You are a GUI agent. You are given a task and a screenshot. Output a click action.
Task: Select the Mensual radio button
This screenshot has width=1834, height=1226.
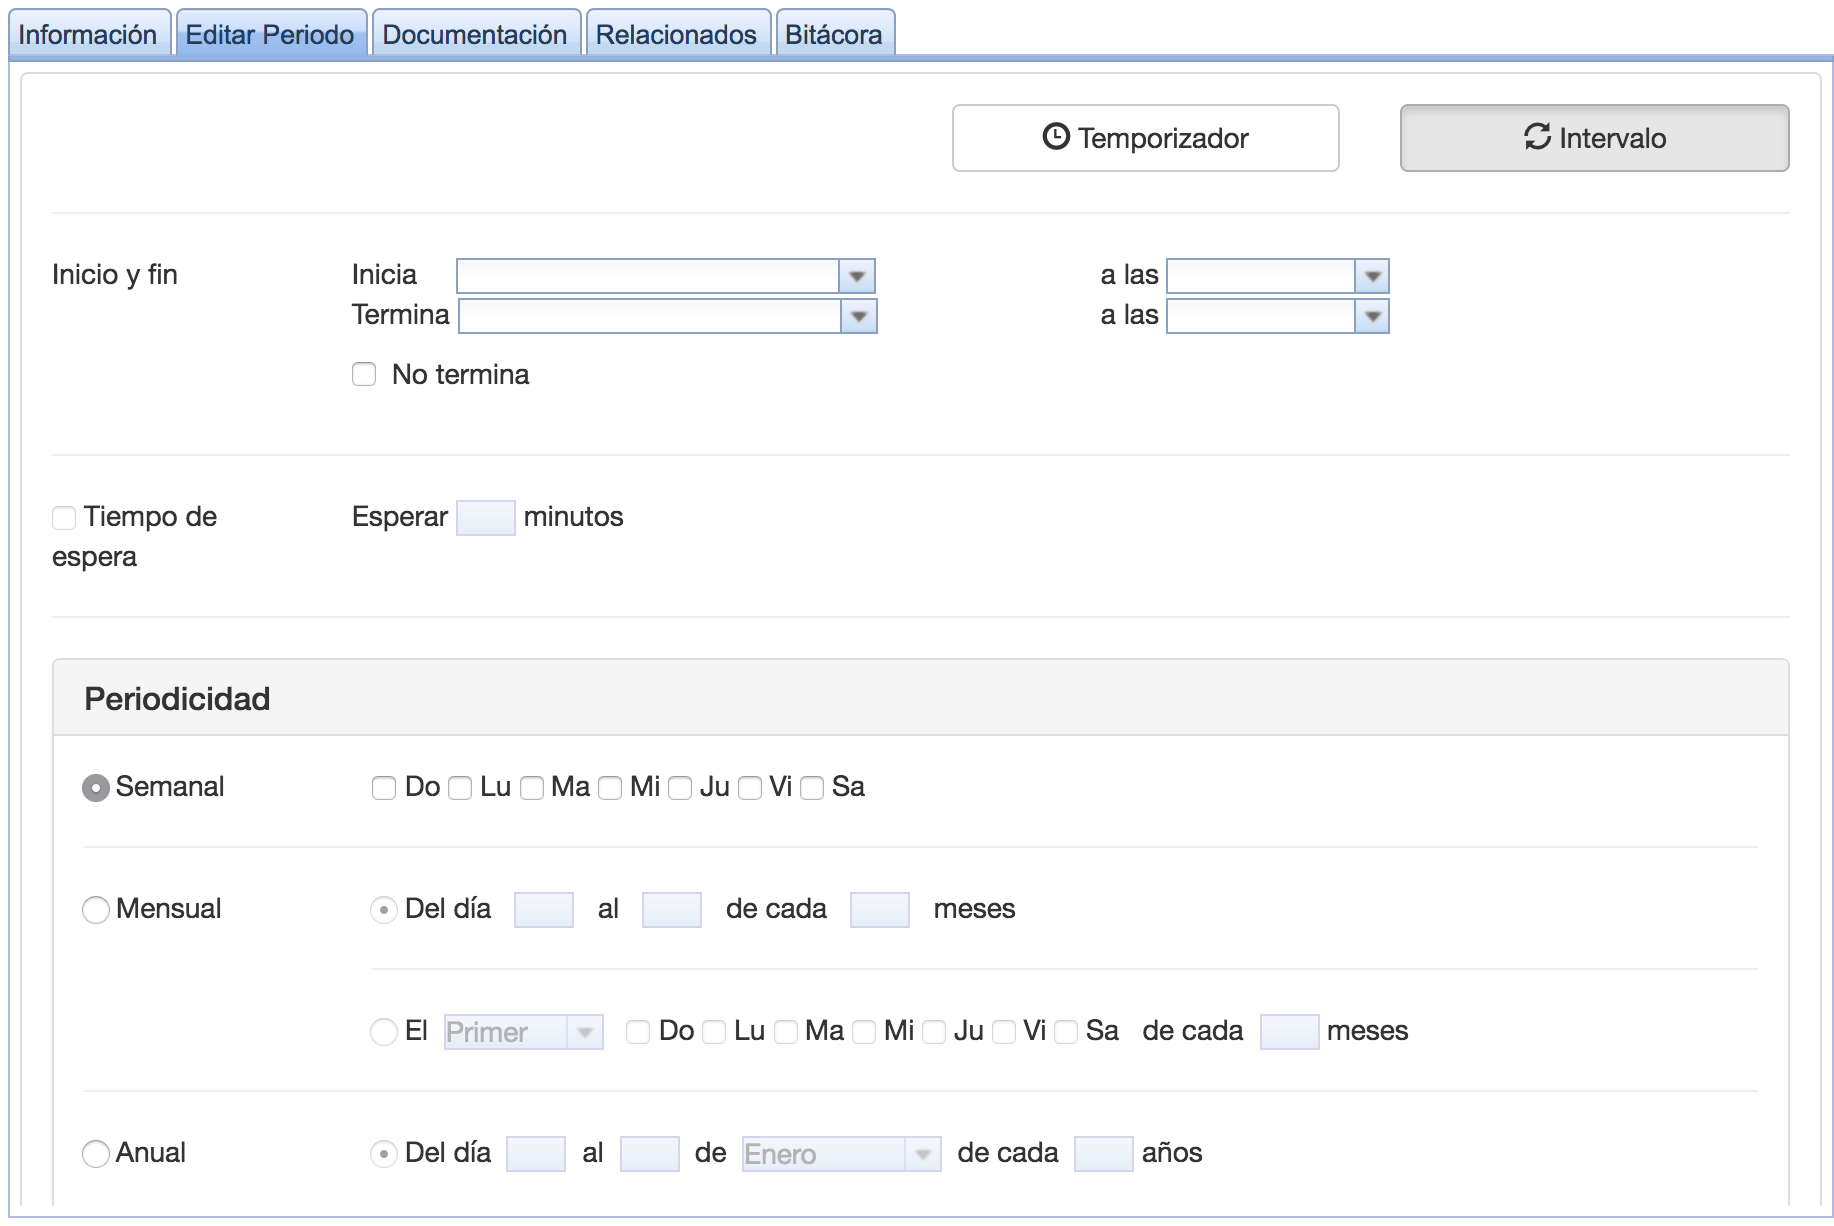click(96, 910)
